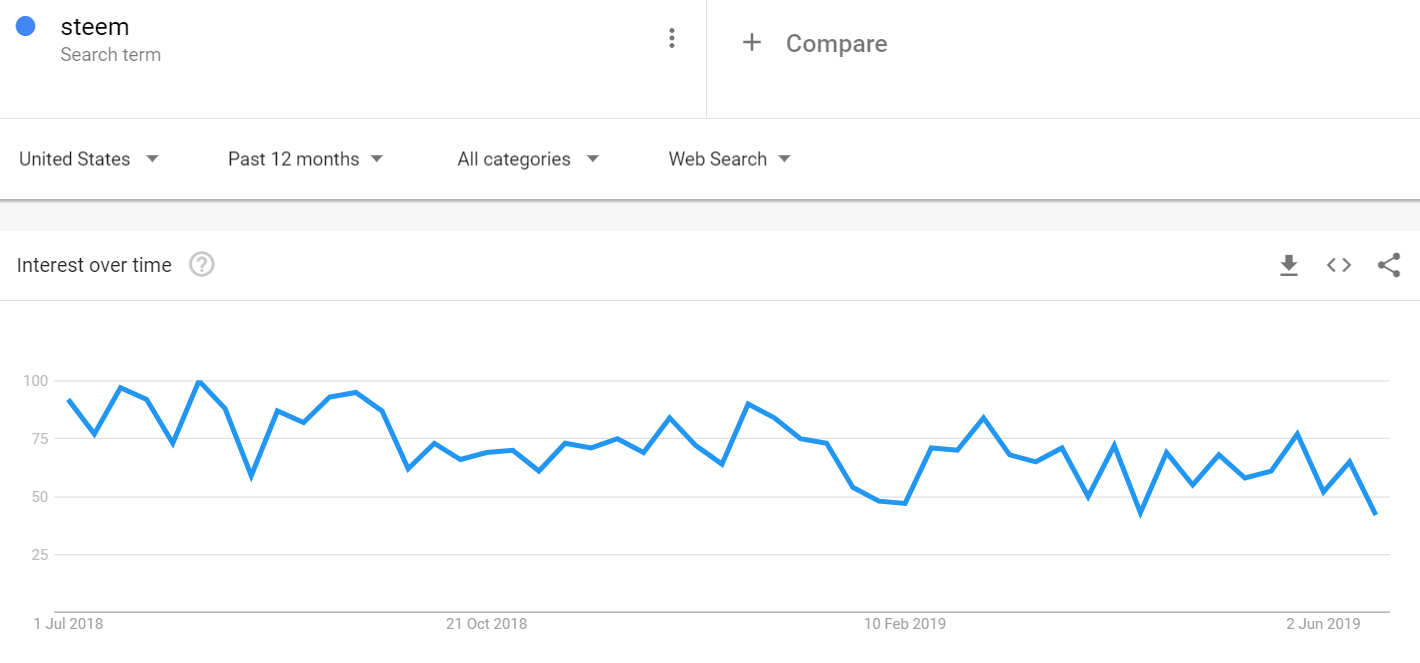Click the chart peak at value 100
Image resolution: width=1420 pixels, height=663 pixels.
[x=200, y=381]
